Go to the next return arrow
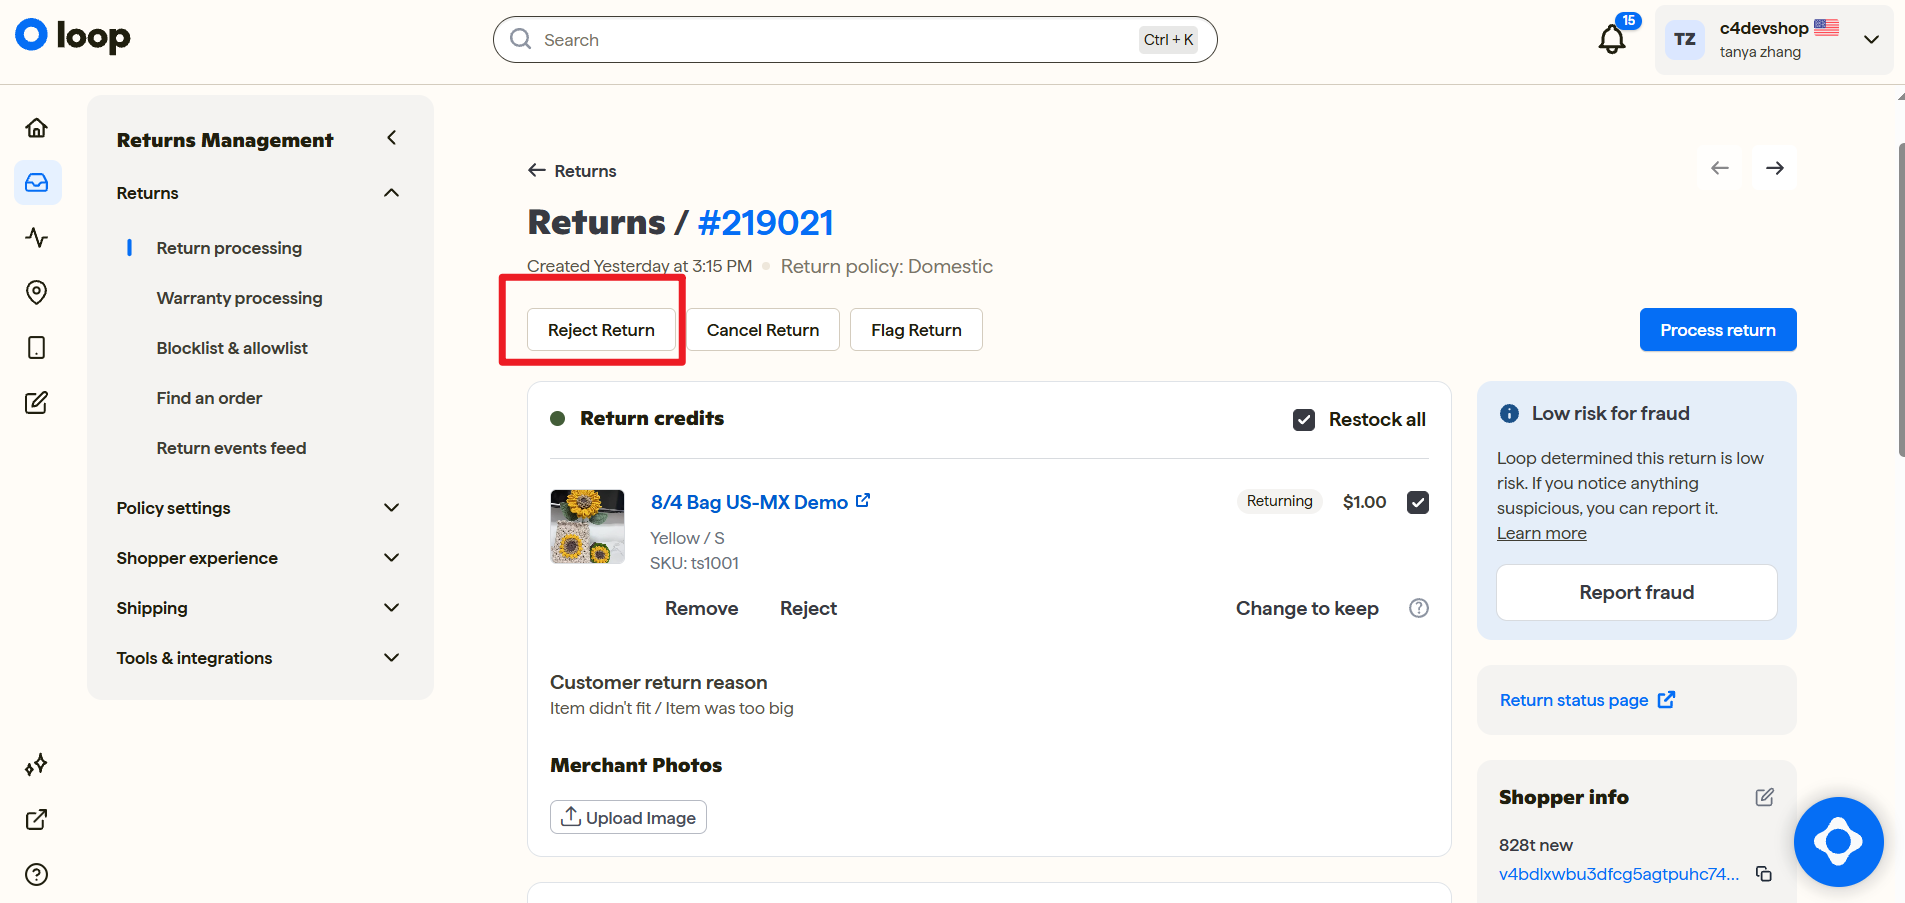1905x903 pixels. [1775, 168]
